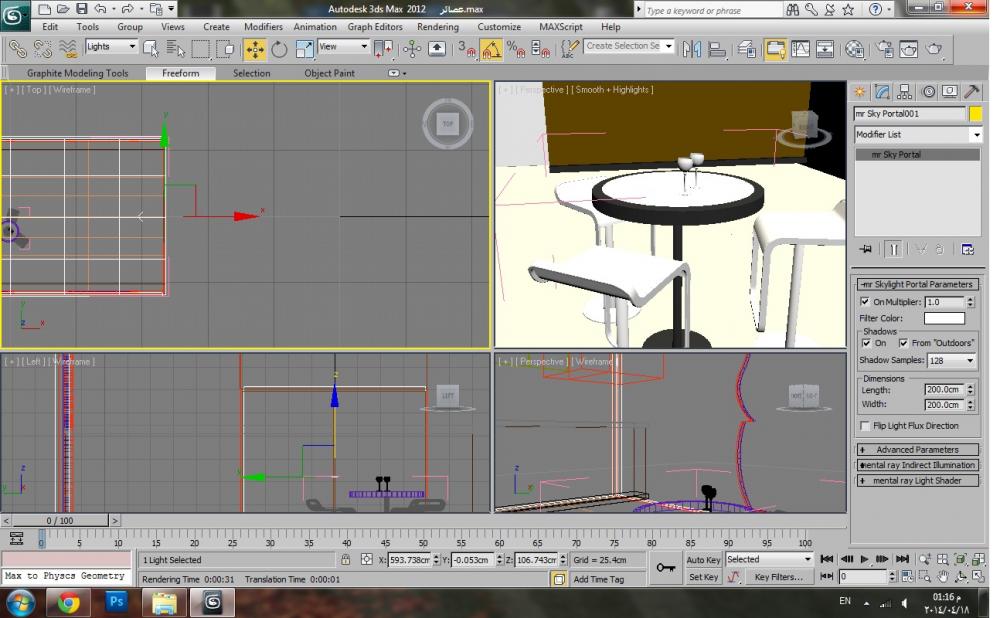The image size is (1000, 618).
Task: Open the Shadow Samples dropdown
Action: [x=951, y=360]
